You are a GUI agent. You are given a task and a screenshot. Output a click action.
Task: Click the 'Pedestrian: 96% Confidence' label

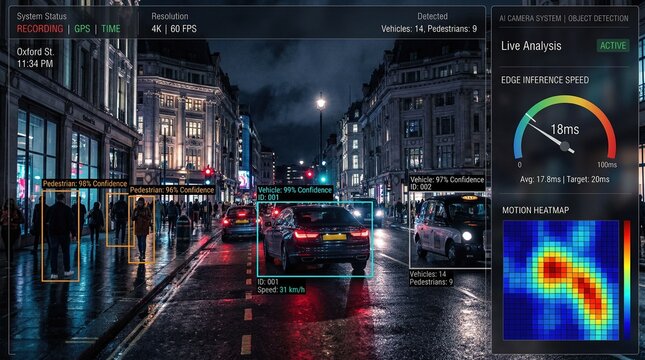tap(172, 190)
